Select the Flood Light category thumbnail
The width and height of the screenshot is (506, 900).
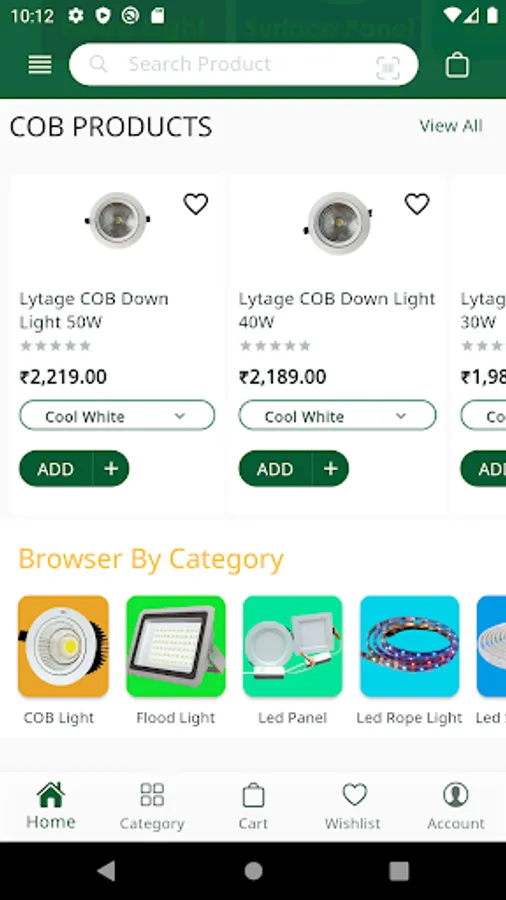point(176,646)
